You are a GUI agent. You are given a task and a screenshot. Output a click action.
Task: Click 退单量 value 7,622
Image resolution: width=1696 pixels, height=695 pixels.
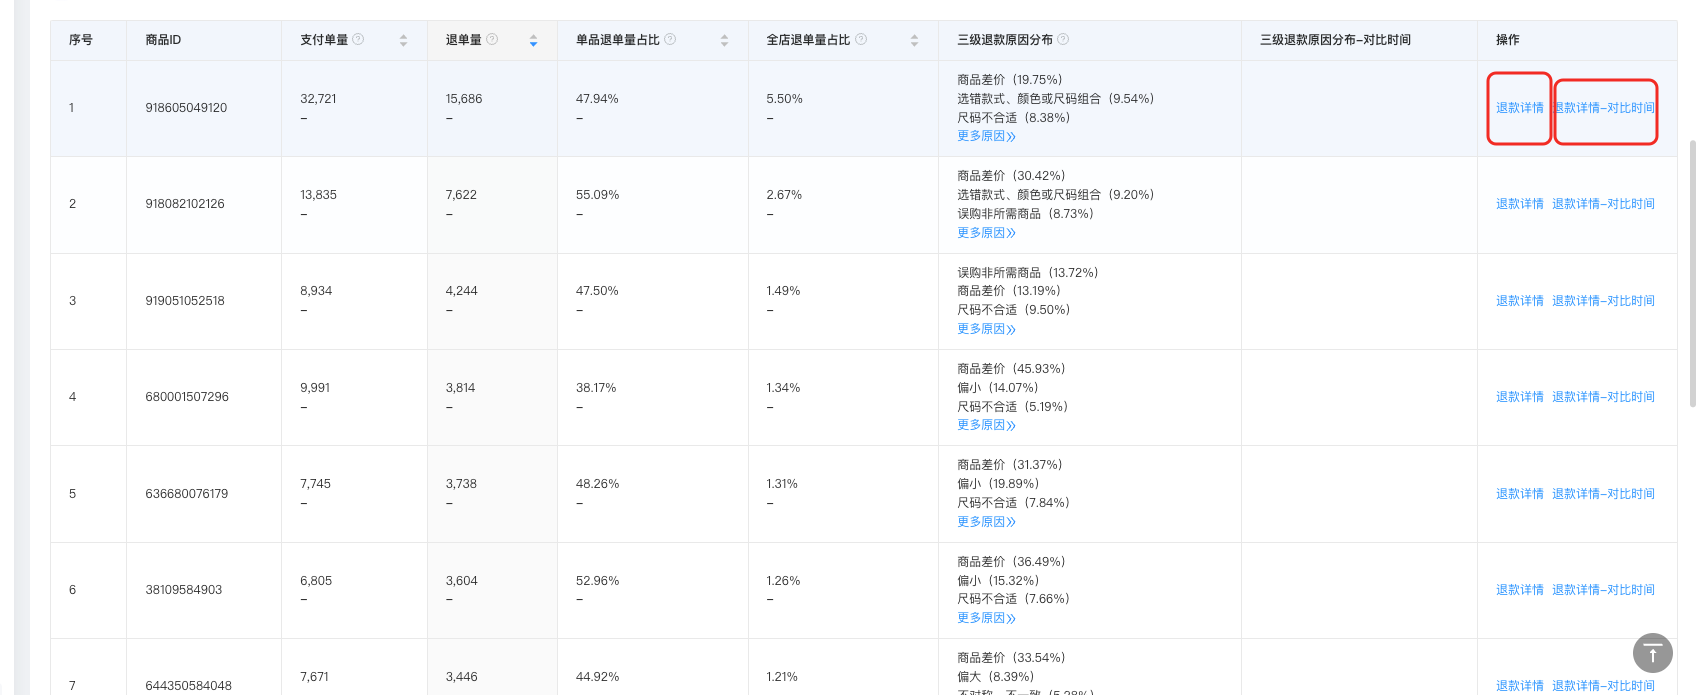[x=461, y=195]
